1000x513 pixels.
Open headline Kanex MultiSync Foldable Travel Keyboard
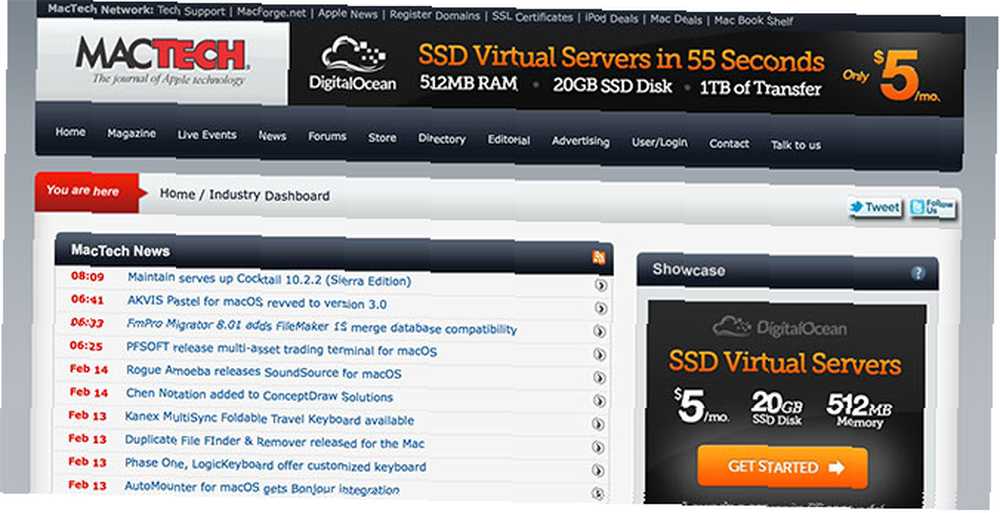click(x=270, y=419)
